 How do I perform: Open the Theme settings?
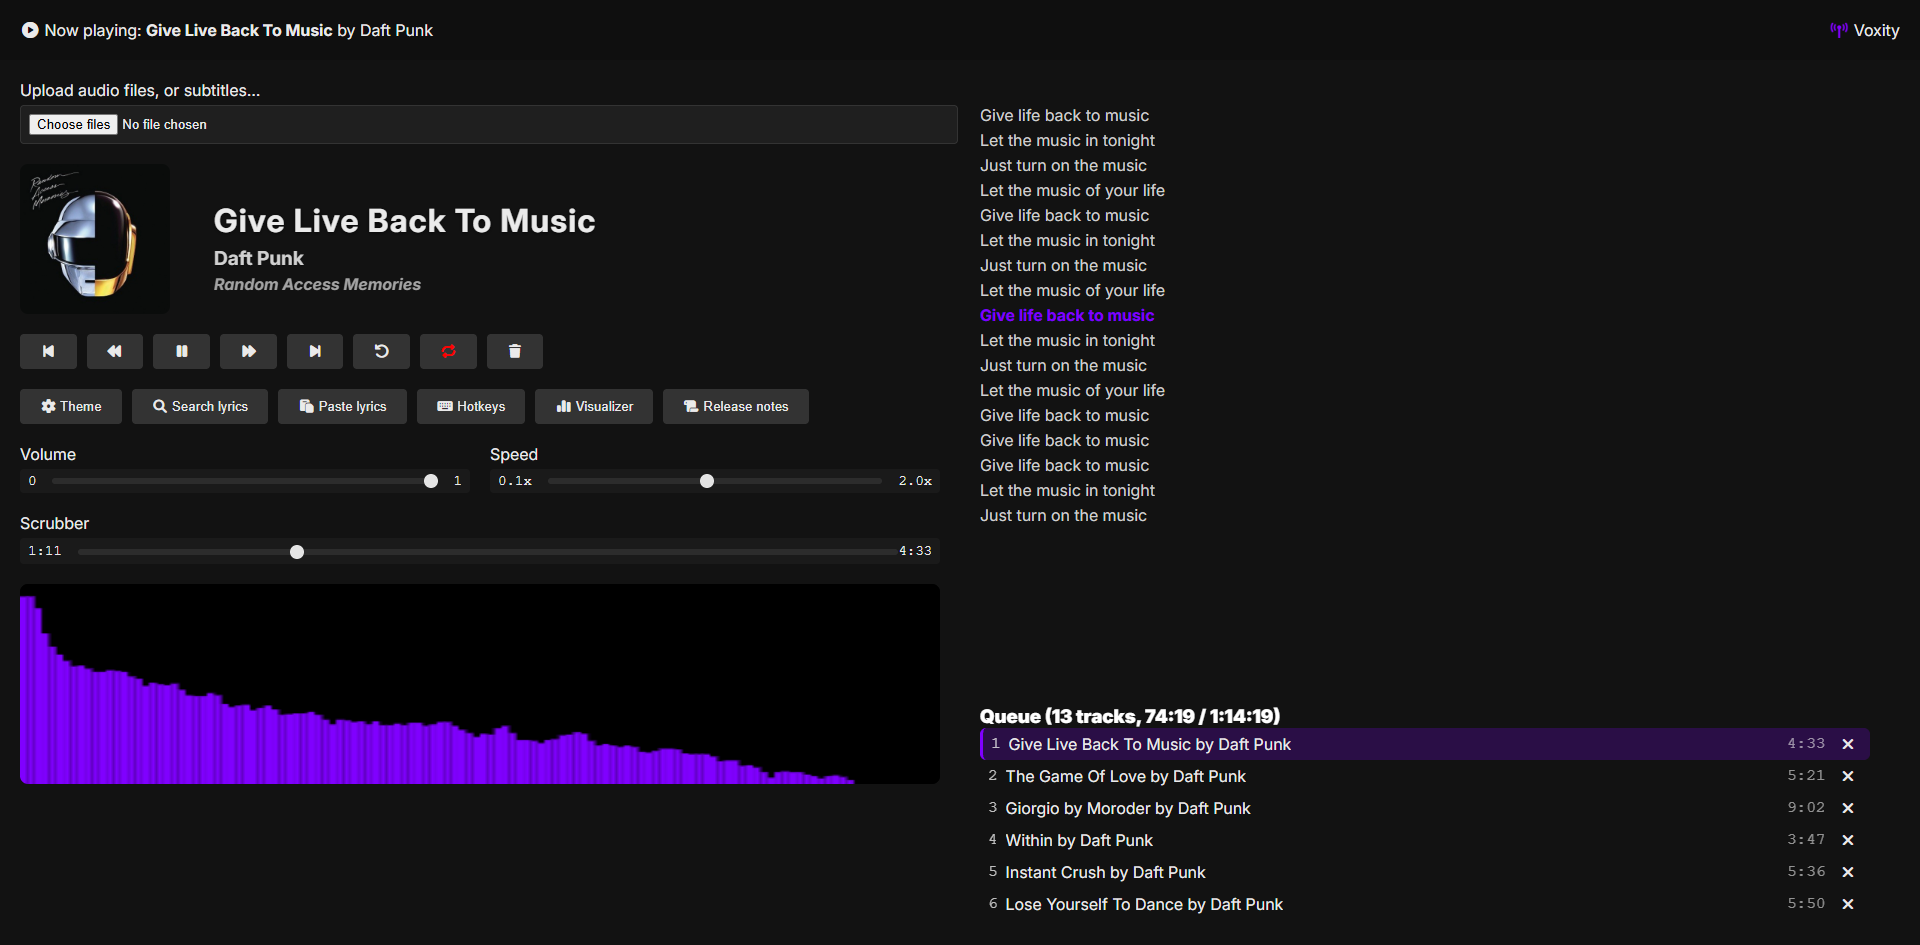point(71,406)
